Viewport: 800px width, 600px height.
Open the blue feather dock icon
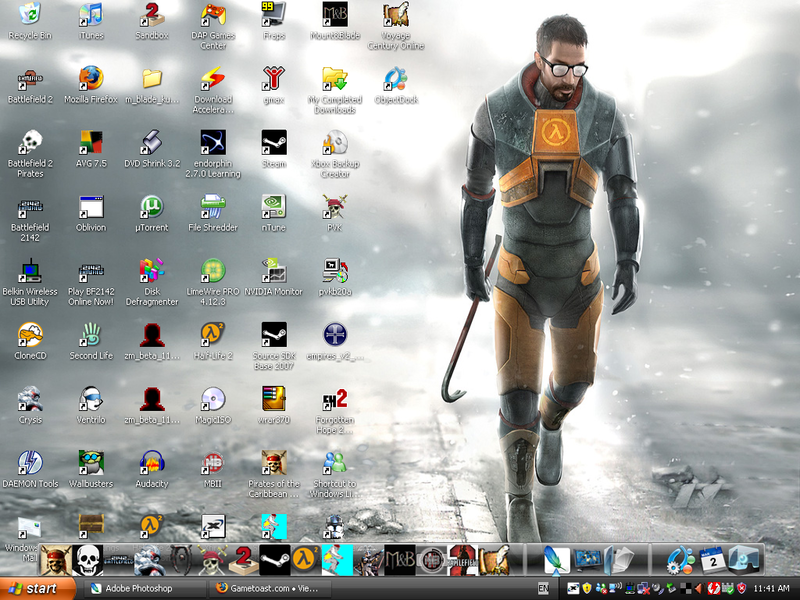click(x=555, y=559)
